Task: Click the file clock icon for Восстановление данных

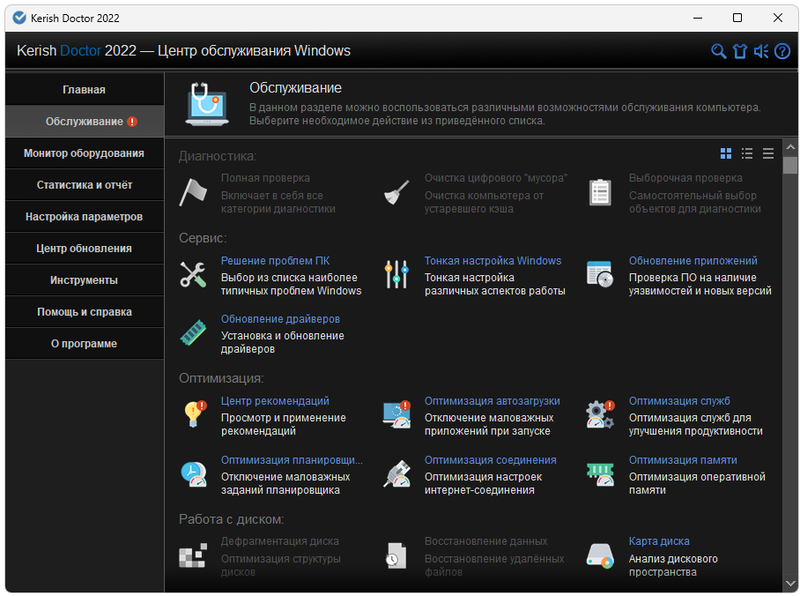Action: tap(396, 555)
